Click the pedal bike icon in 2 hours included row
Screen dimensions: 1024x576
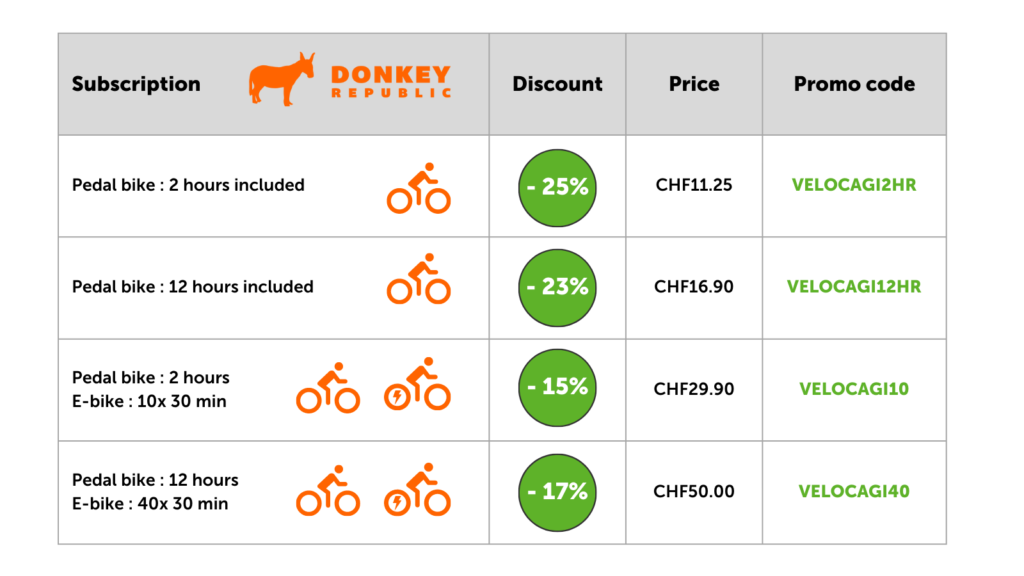click(419, 188)
